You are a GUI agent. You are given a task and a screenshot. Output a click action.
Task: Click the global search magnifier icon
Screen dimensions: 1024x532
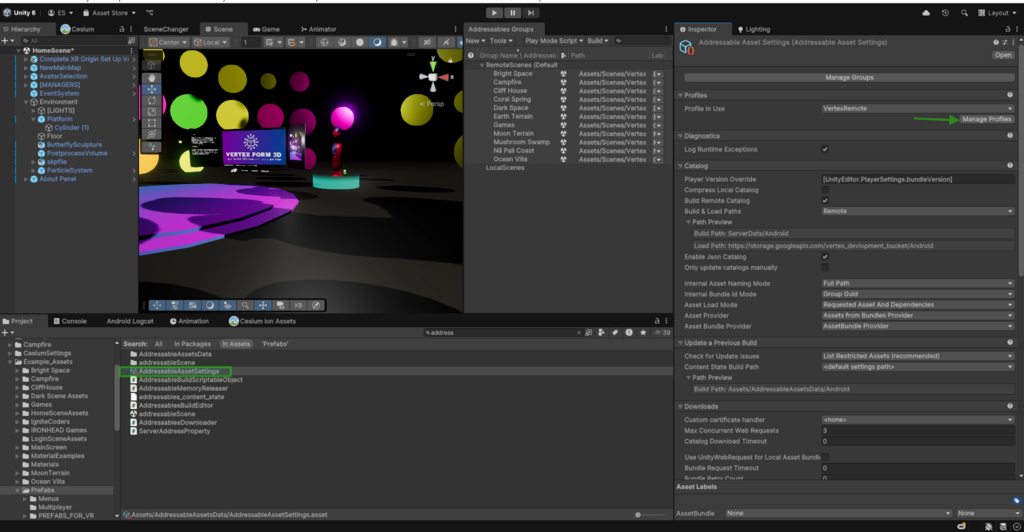965,13
